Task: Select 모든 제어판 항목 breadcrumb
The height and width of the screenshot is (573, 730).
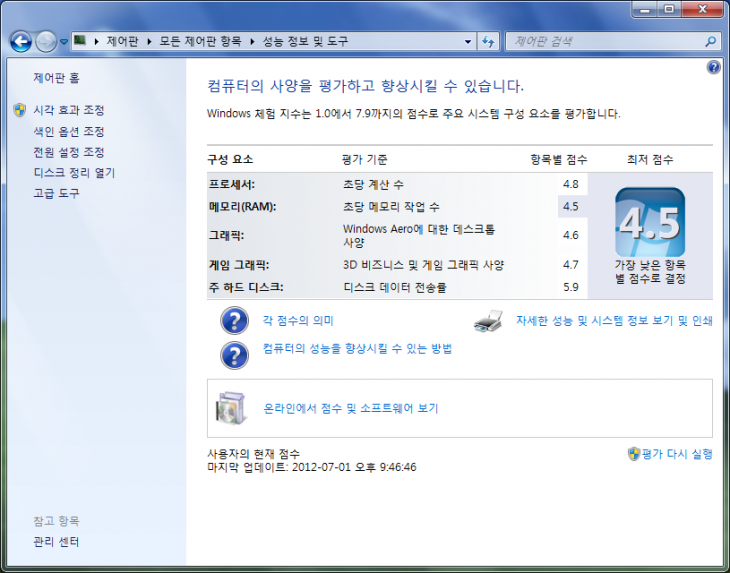Action: [201, 41]
